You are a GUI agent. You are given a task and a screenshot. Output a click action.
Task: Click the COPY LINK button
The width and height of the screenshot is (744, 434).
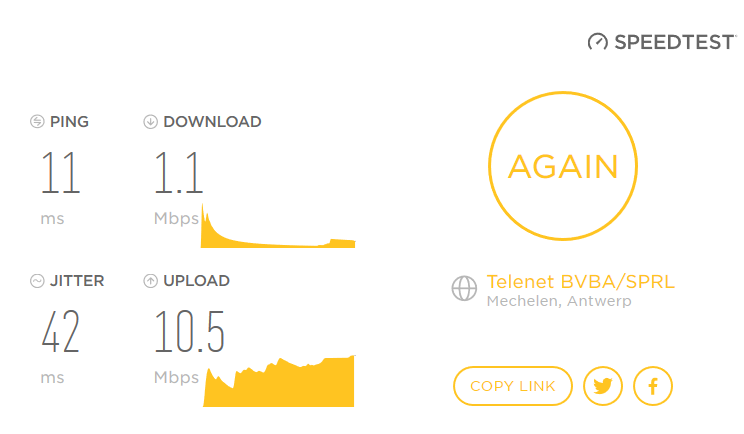(512, 386)
